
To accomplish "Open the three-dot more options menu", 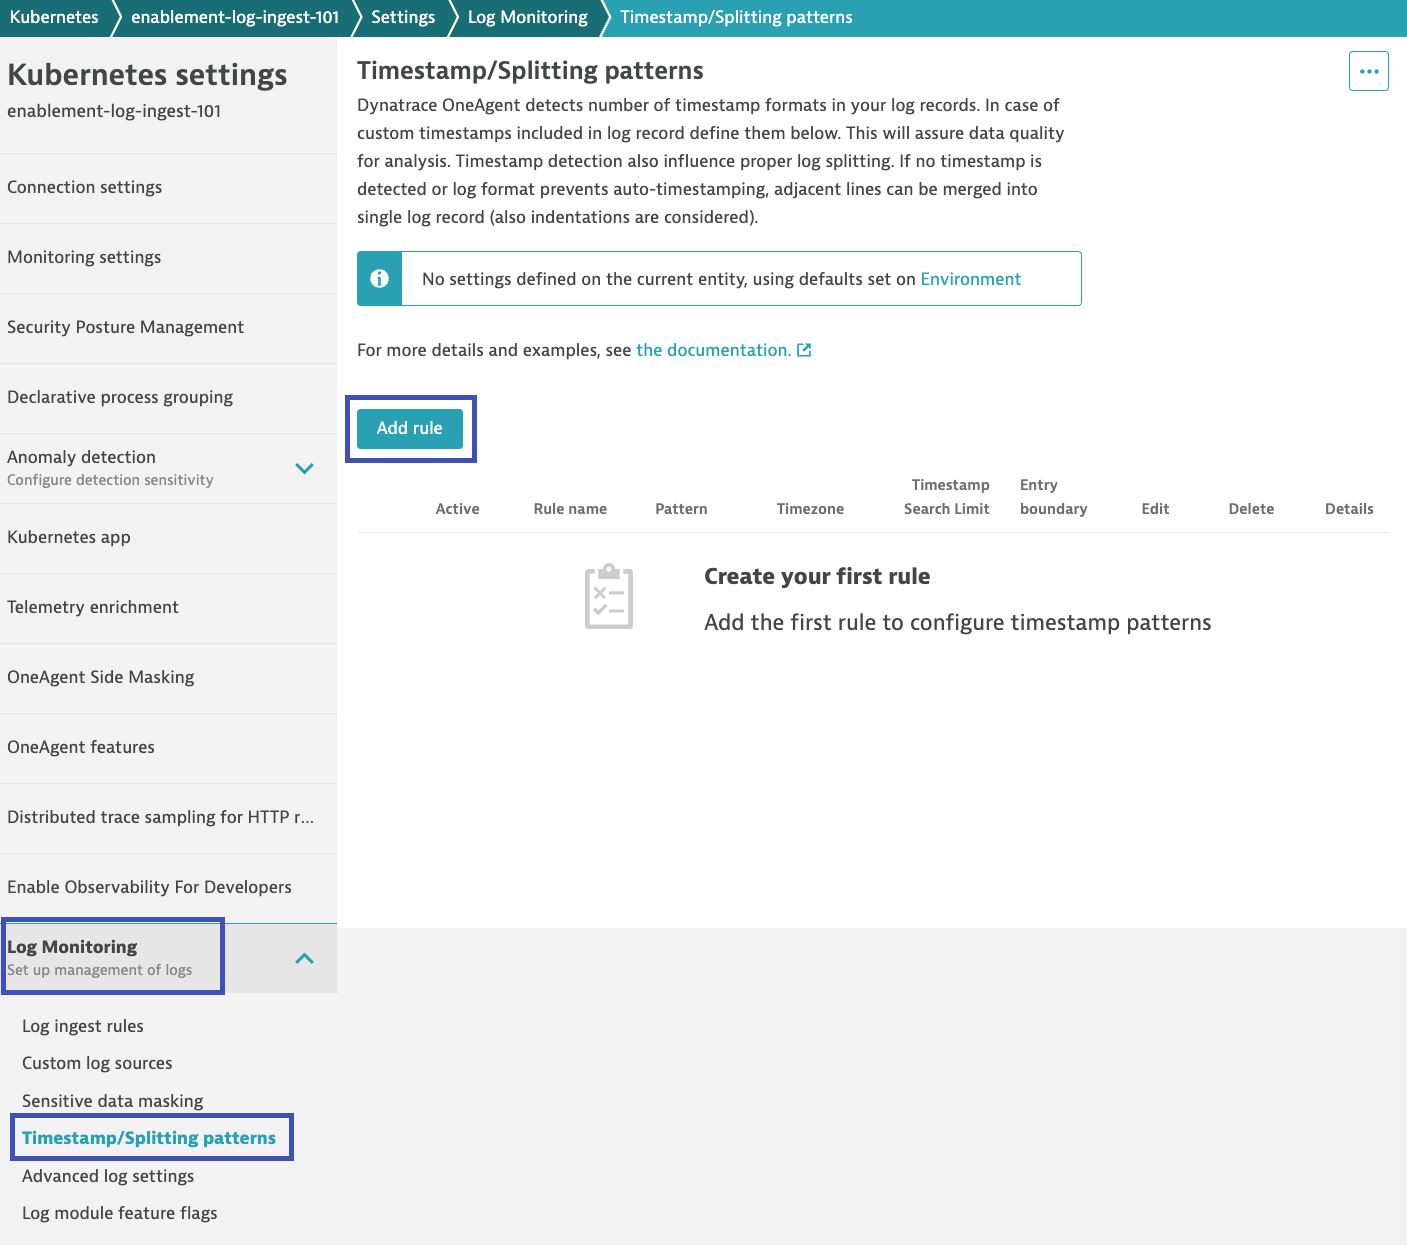I will 1368,71.
